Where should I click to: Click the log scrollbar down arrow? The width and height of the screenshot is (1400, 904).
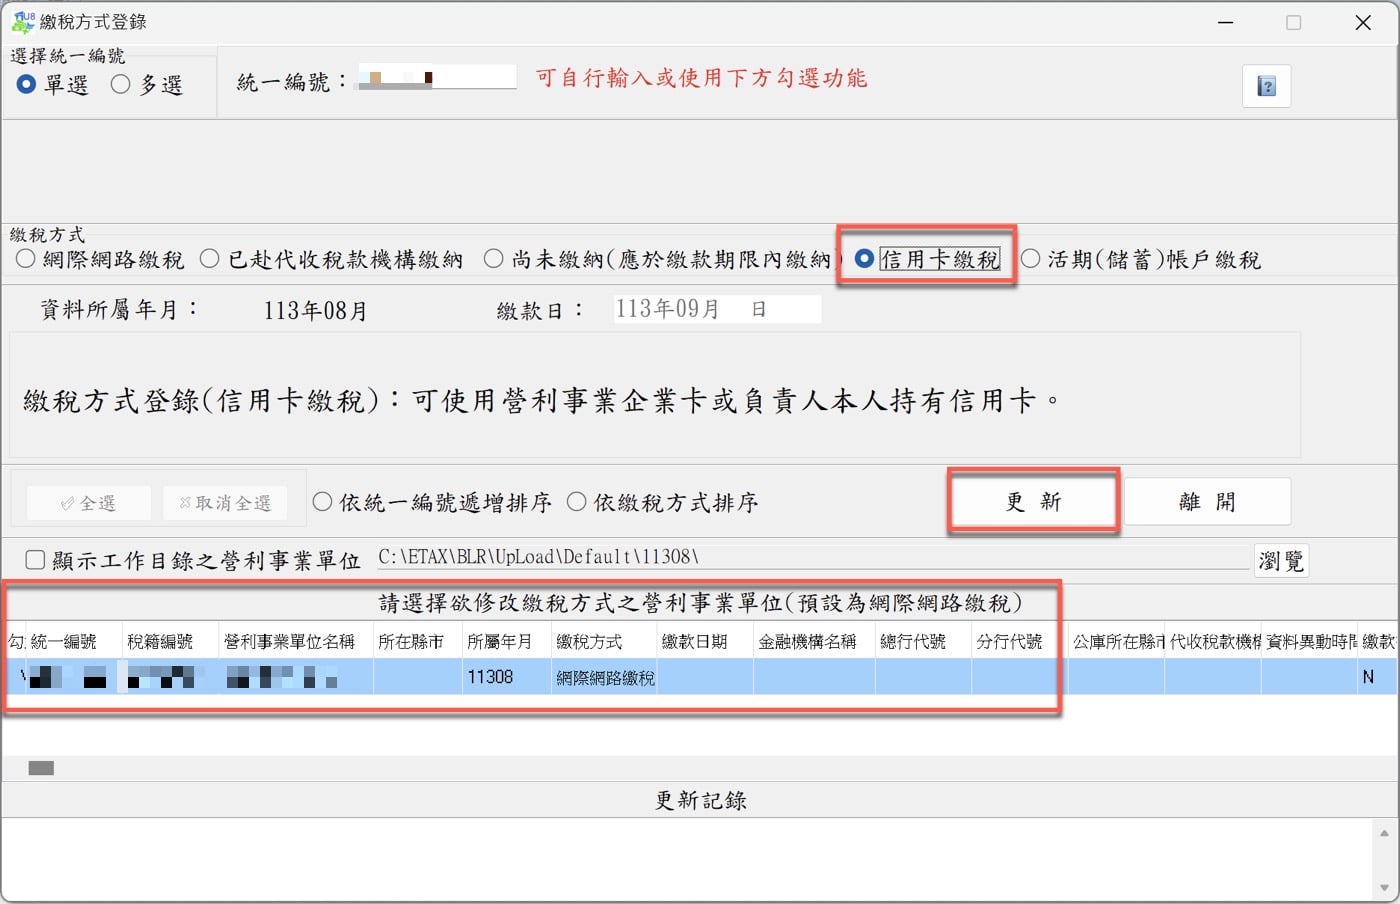(x=1384, y=888)
